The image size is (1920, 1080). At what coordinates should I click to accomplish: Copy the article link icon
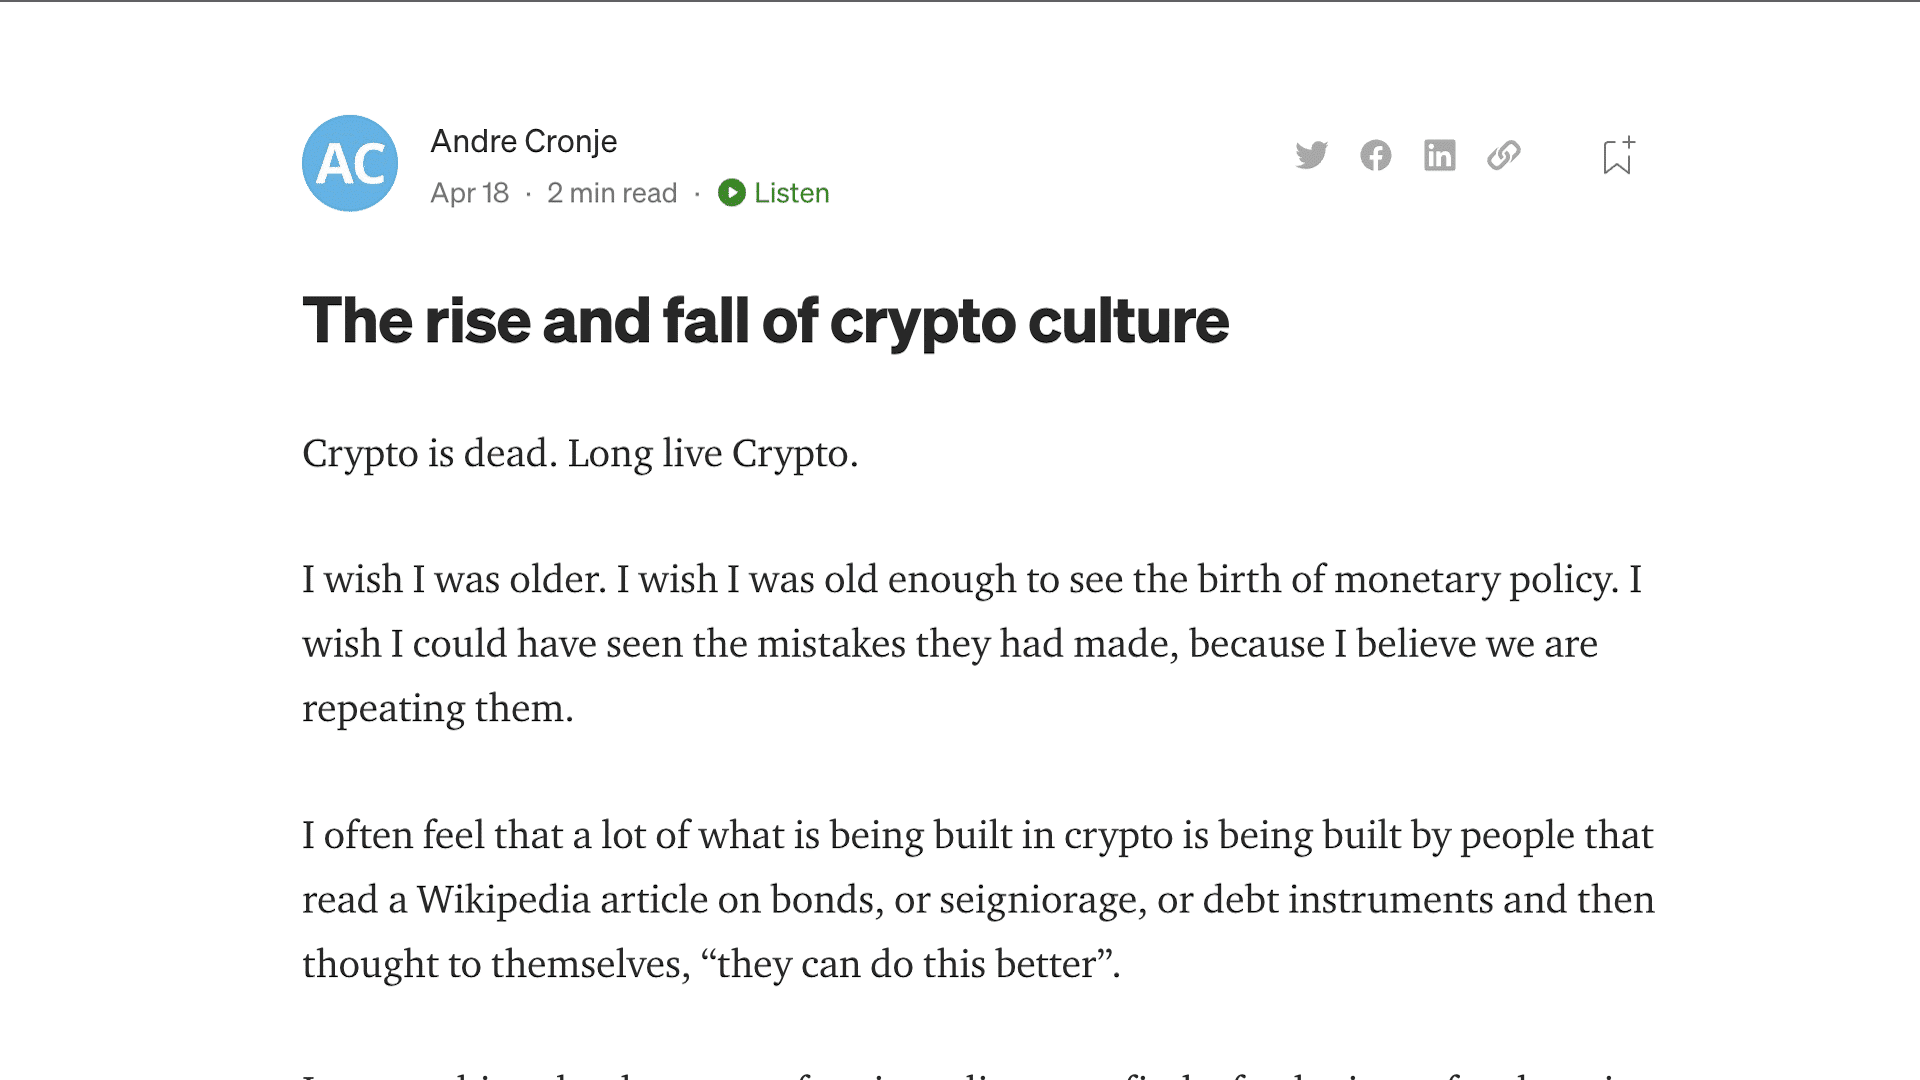click(1504, 156)
